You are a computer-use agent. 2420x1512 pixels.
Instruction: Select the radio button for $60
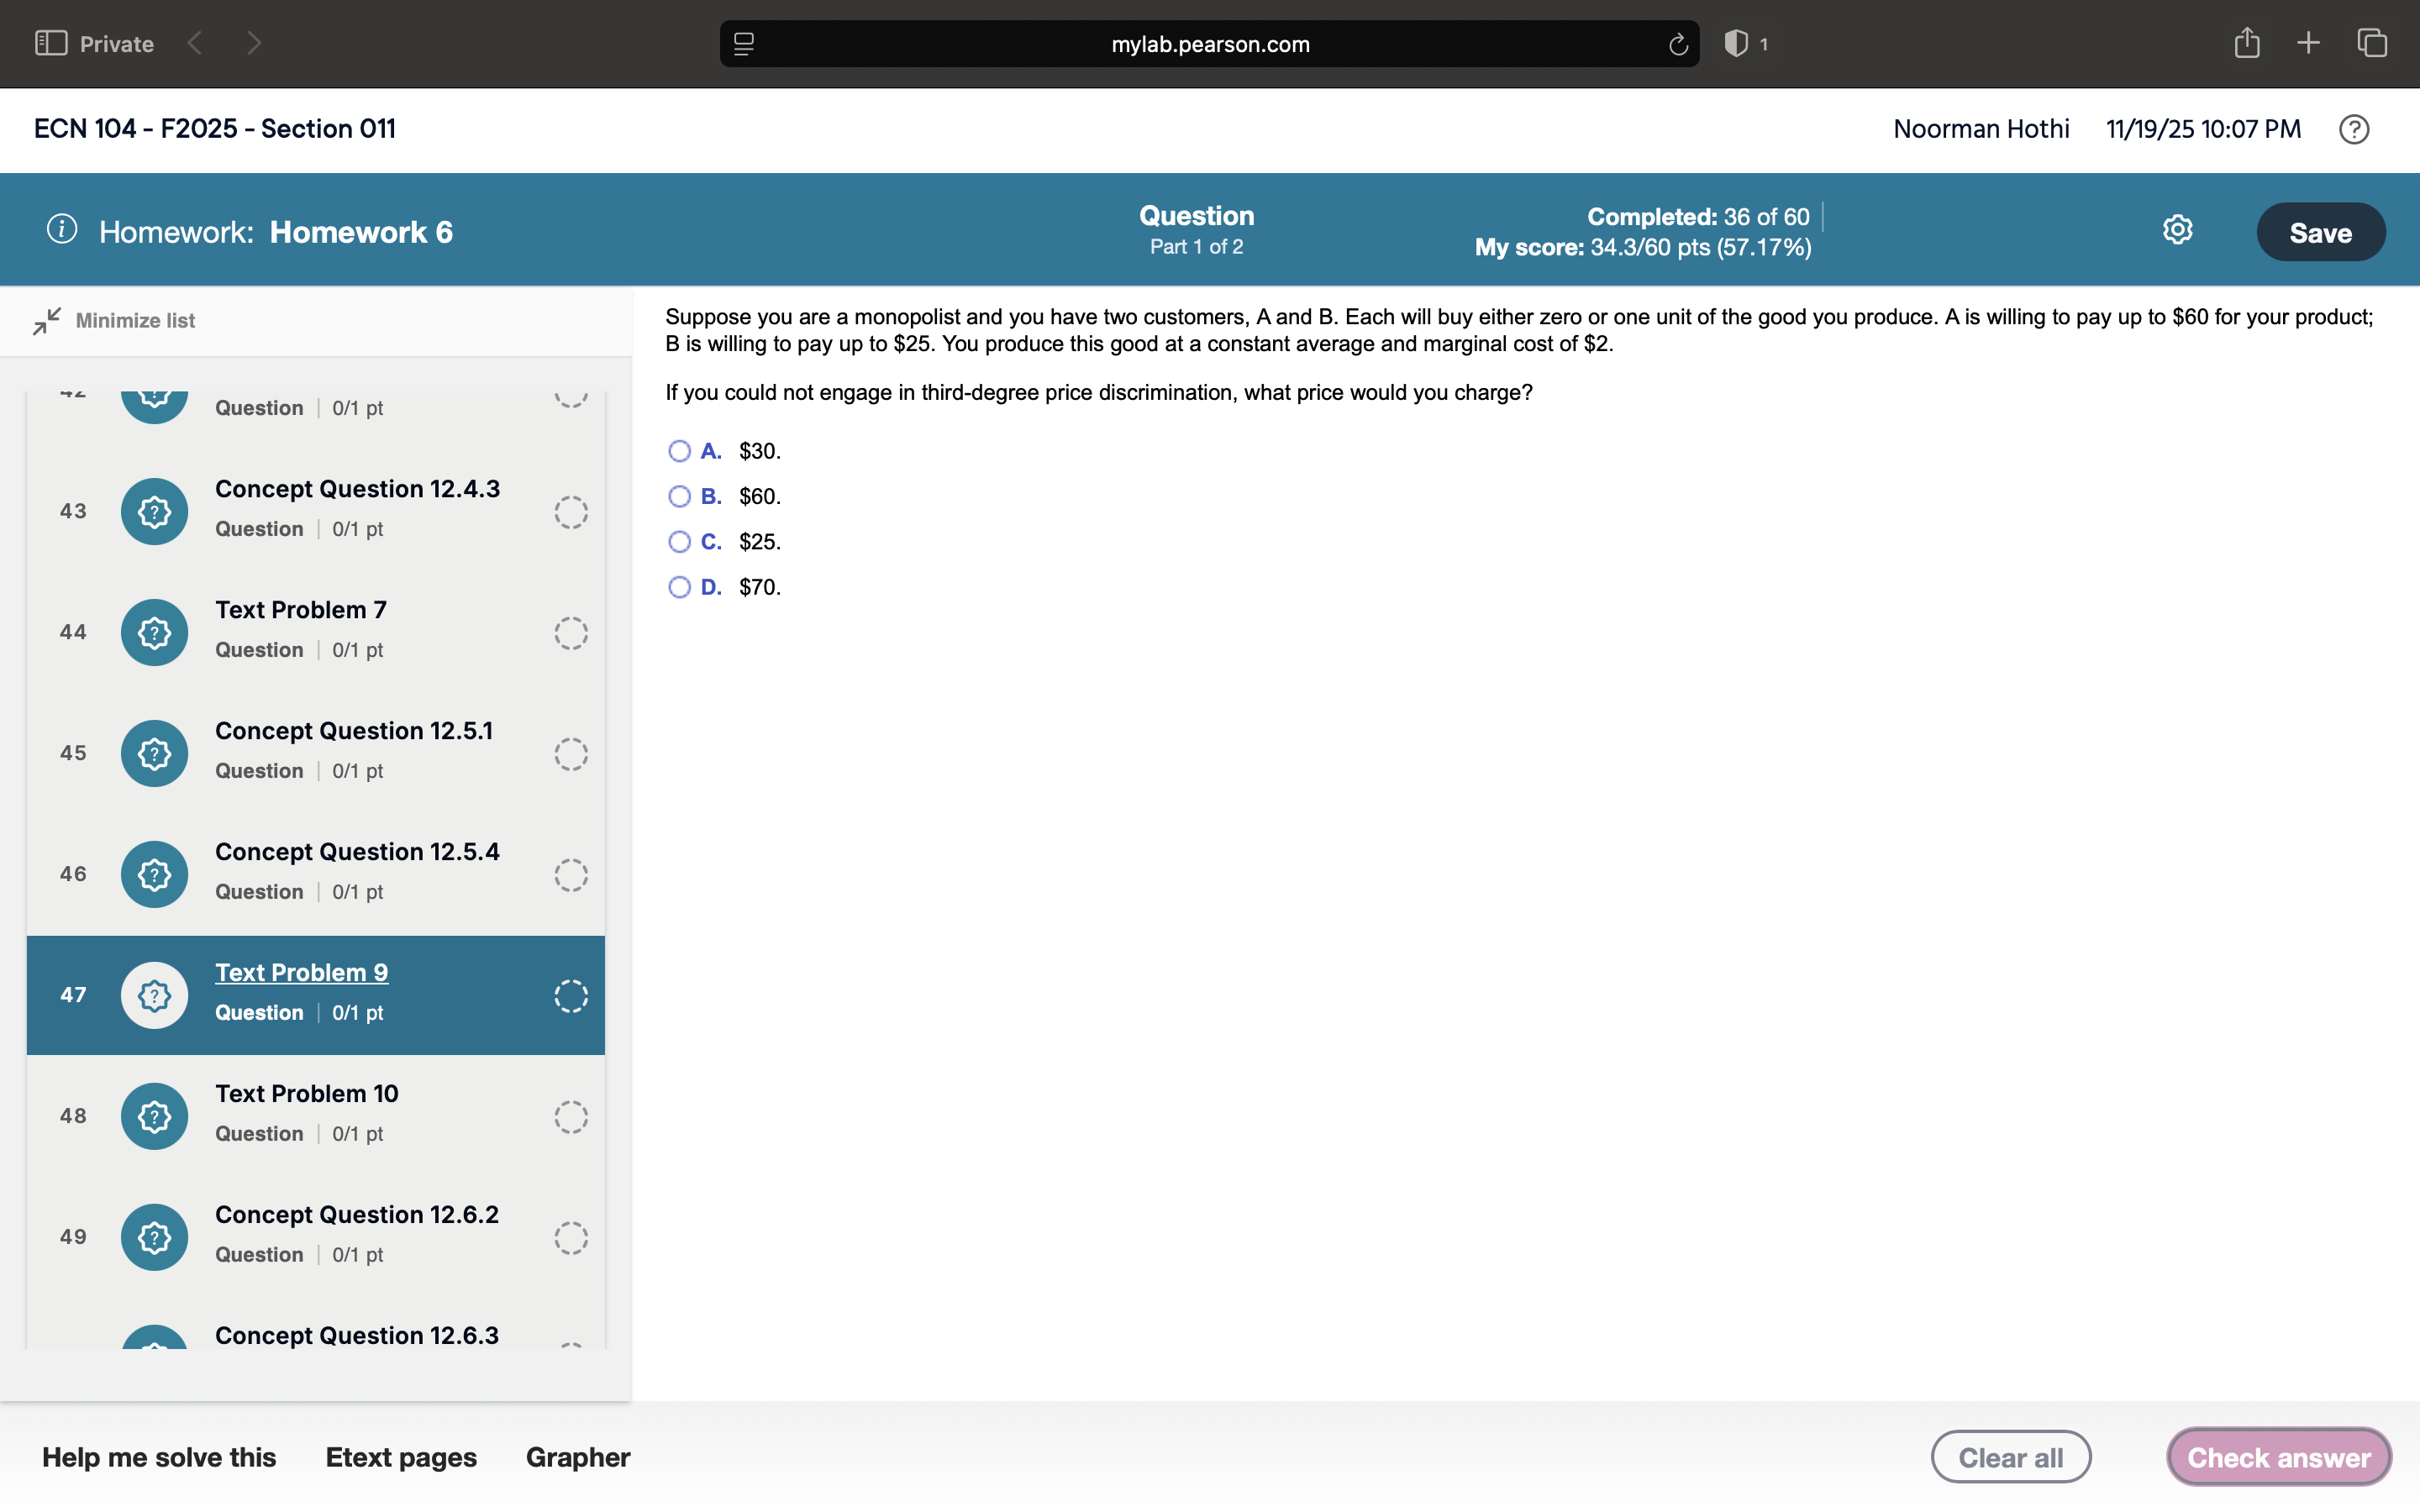(x=679, y=496)
